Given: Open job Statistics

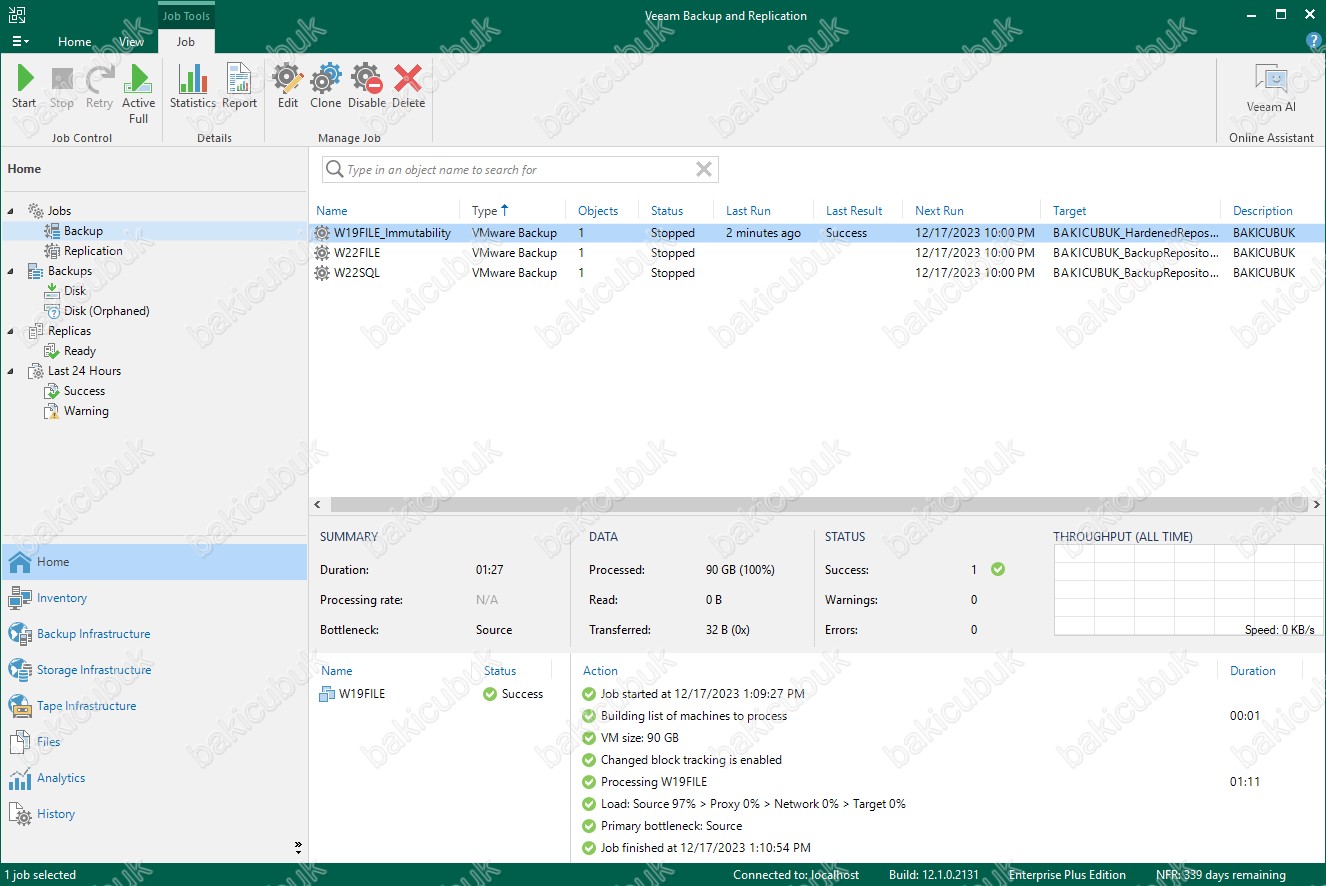Looking at the screenshot, I should click(193, 86).
